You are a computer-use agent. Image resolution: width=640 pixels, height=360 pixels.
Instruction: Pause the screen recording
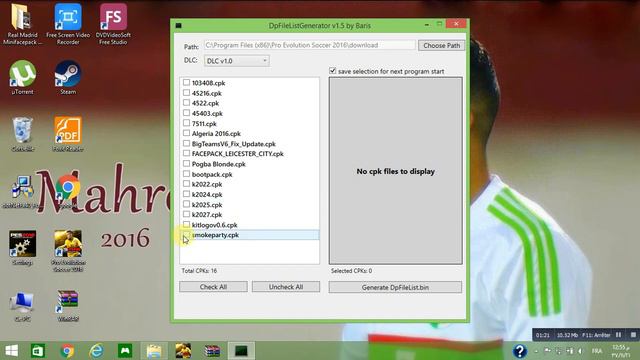click(x=618, y=335)
